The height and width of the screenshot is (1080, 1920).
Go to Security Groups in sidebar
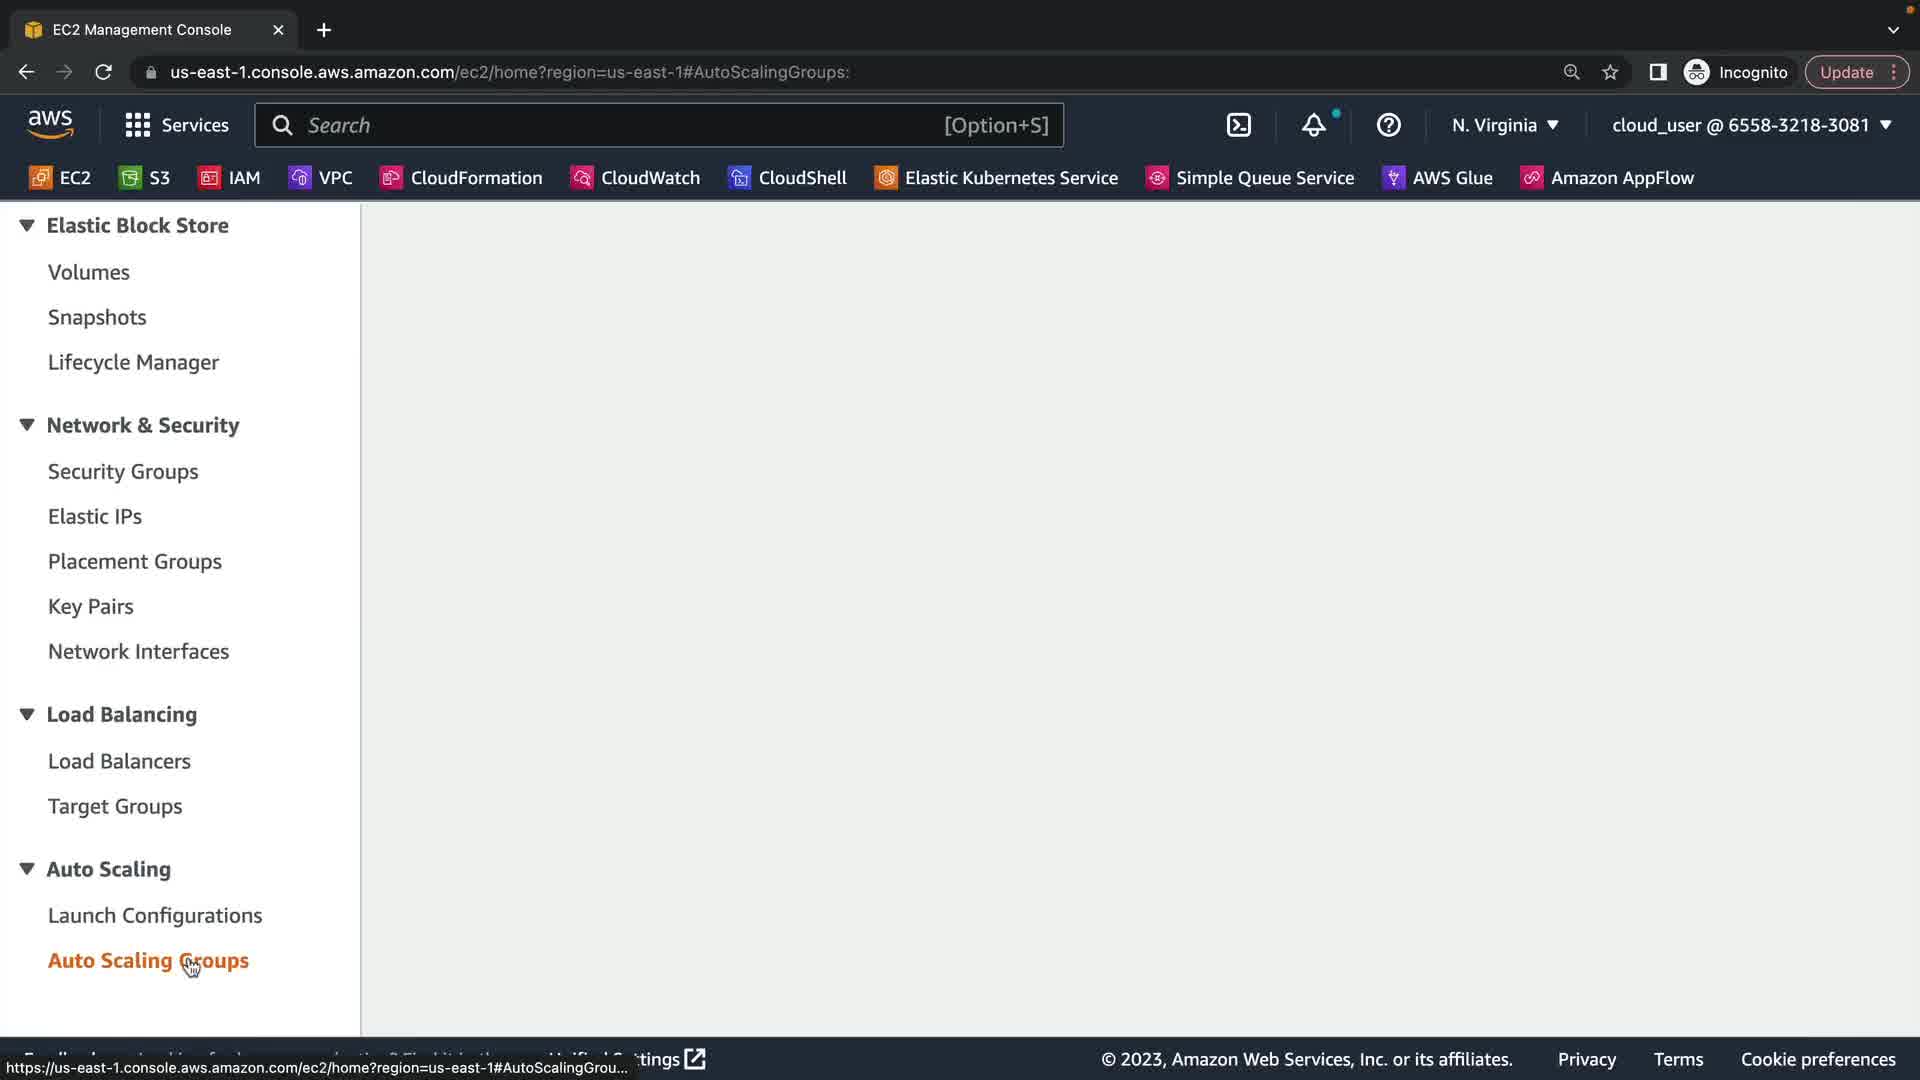[x=123, y=471]
